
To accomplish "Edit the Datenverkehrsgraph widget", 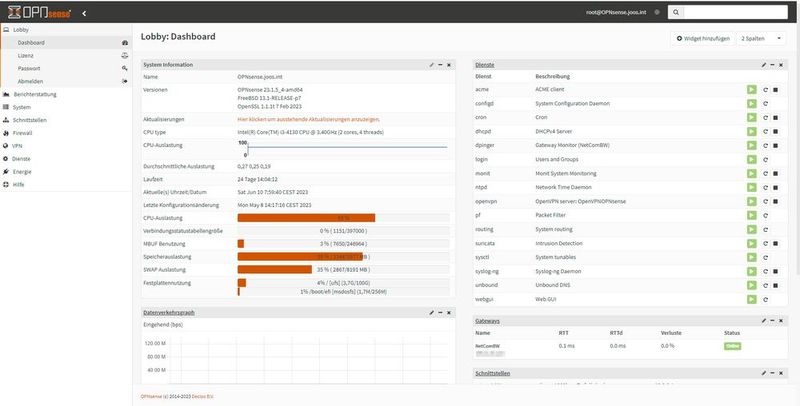I will (432, 312).
